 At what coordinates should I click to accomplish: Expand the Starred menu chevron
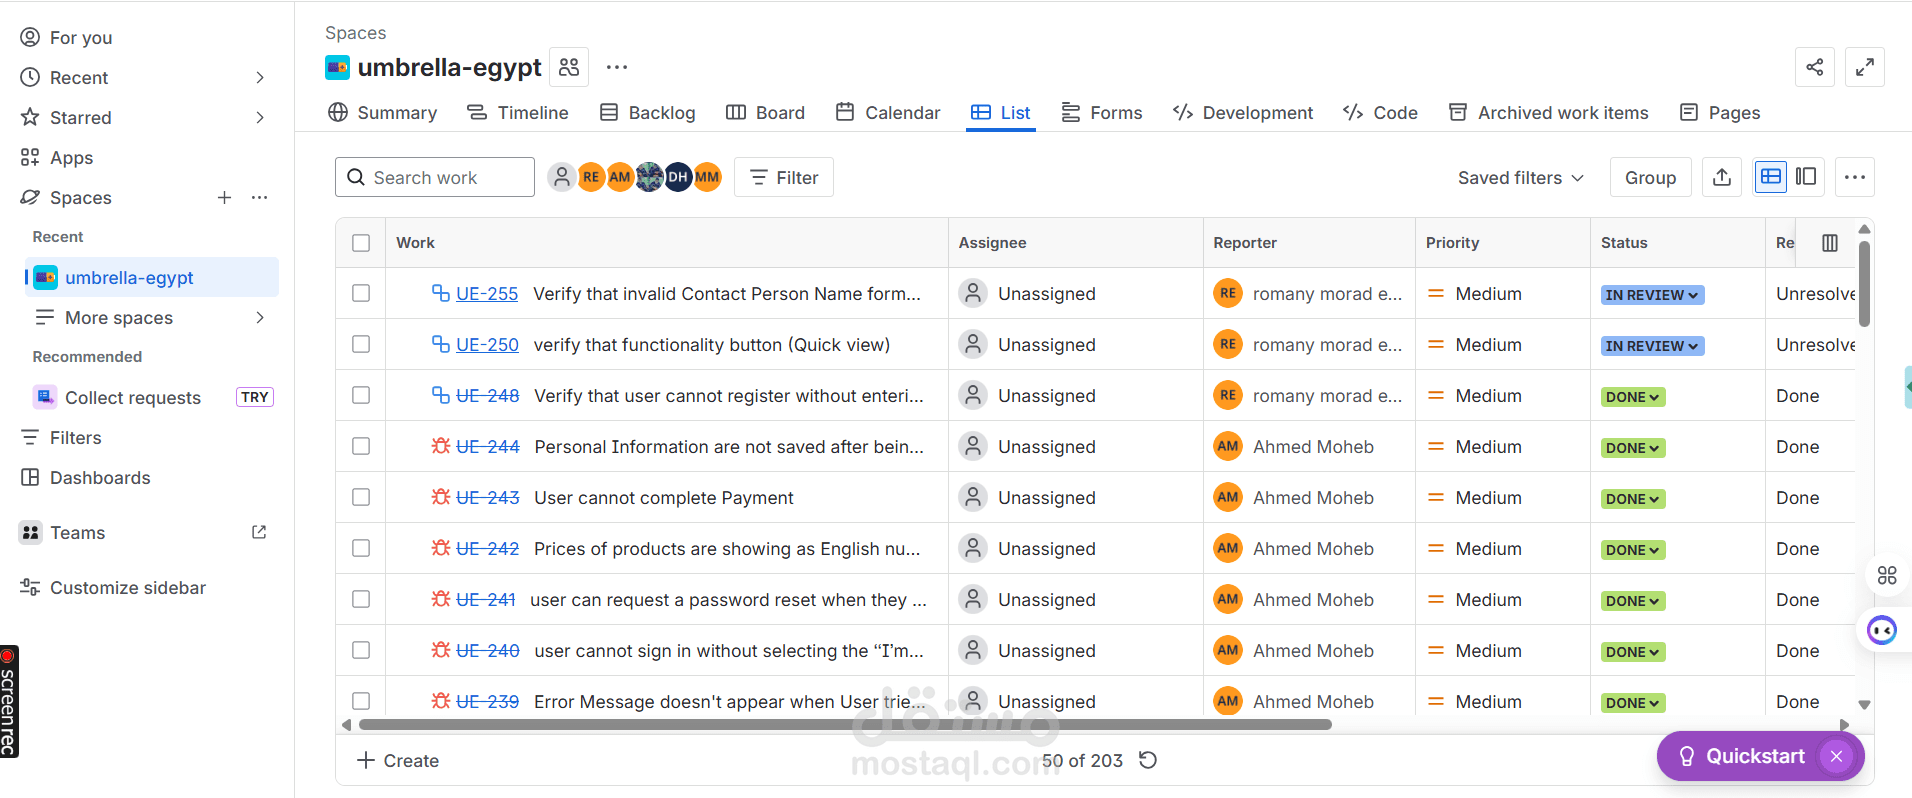pos(260,117)
